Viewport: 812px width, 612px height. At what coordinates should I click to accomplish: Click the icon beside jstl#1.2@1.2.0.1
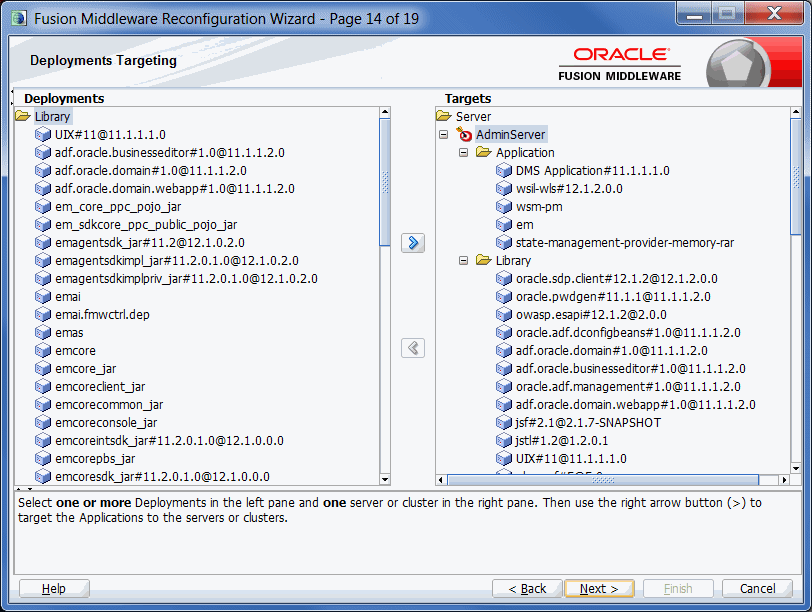[x=503, y=440]
